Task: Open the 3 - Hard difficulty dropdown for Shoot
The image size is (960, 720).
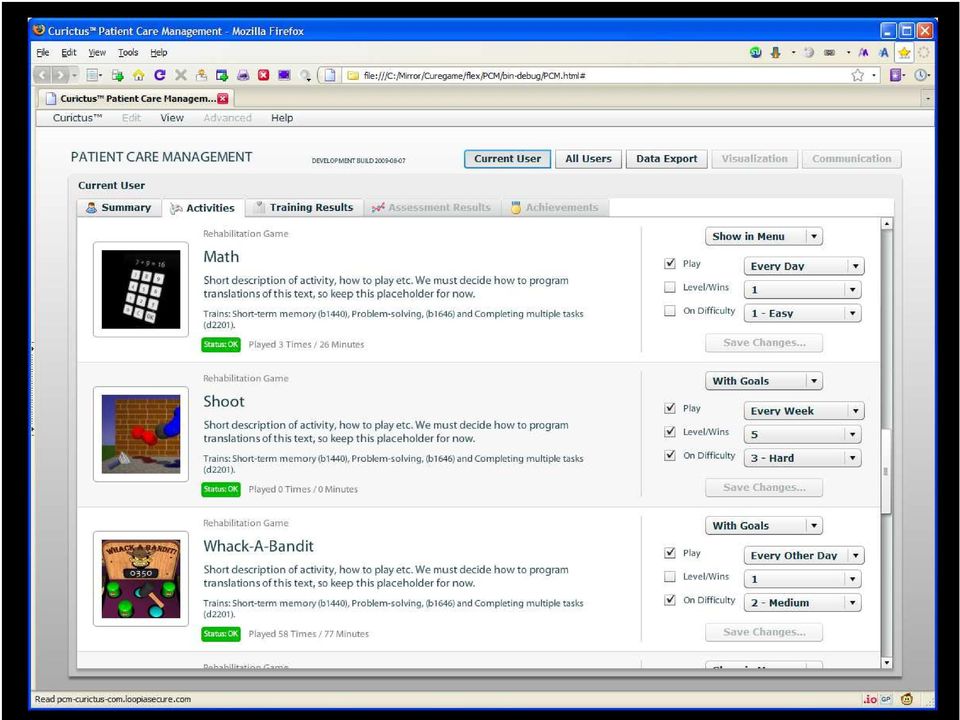Action: (802, 458)
